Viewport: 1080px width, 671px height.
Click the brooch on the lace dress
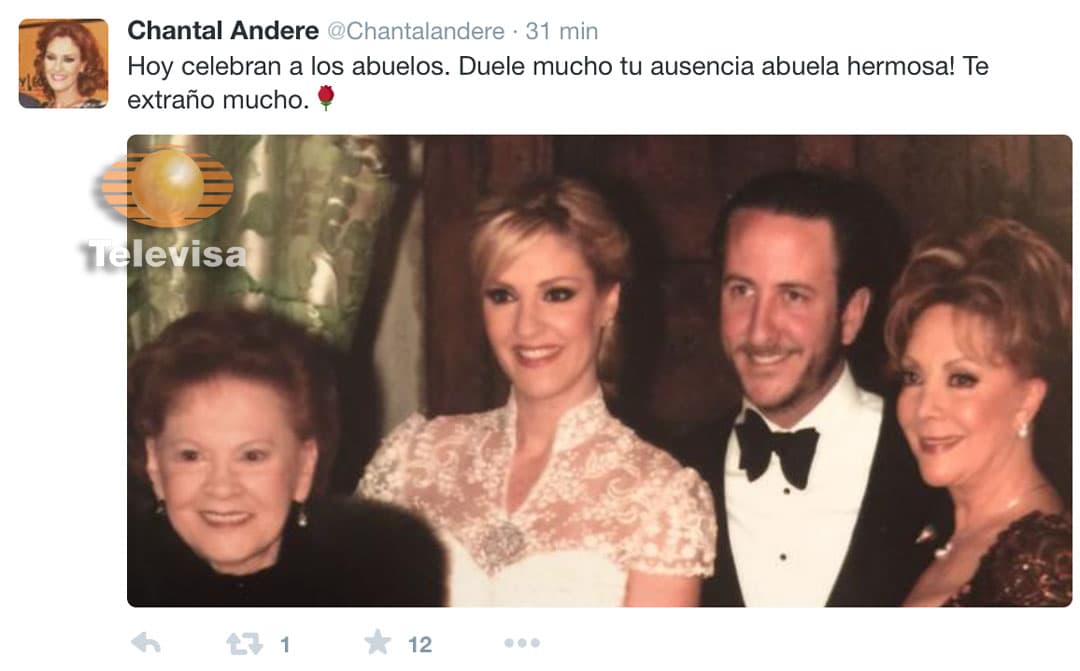502,544
